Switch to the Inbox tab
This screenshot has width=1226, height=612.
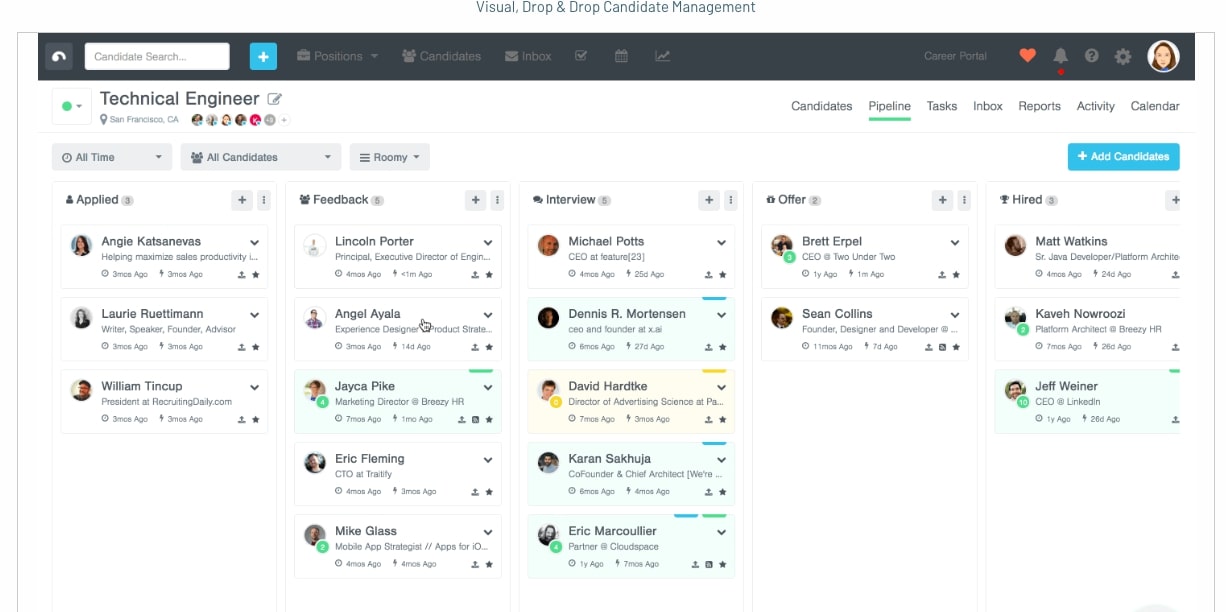coord(988,106)
